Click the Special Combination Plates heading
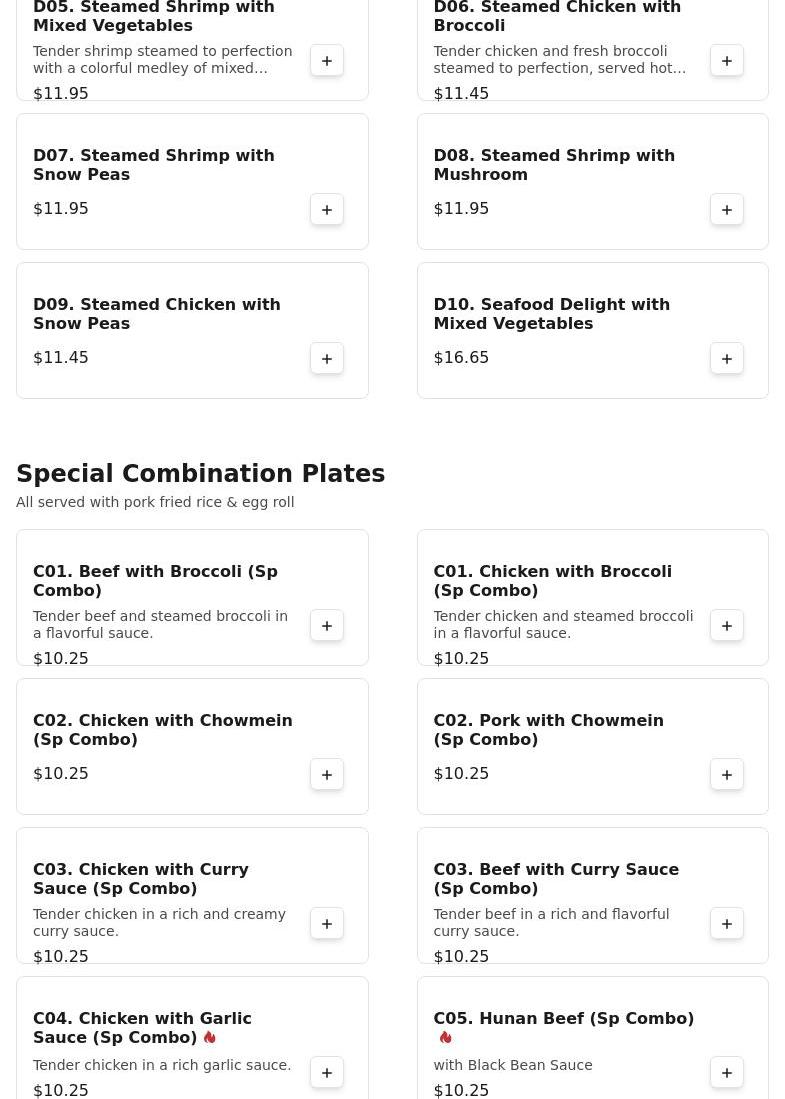This screenshot has height=1099, width=785. coord(200,474)
